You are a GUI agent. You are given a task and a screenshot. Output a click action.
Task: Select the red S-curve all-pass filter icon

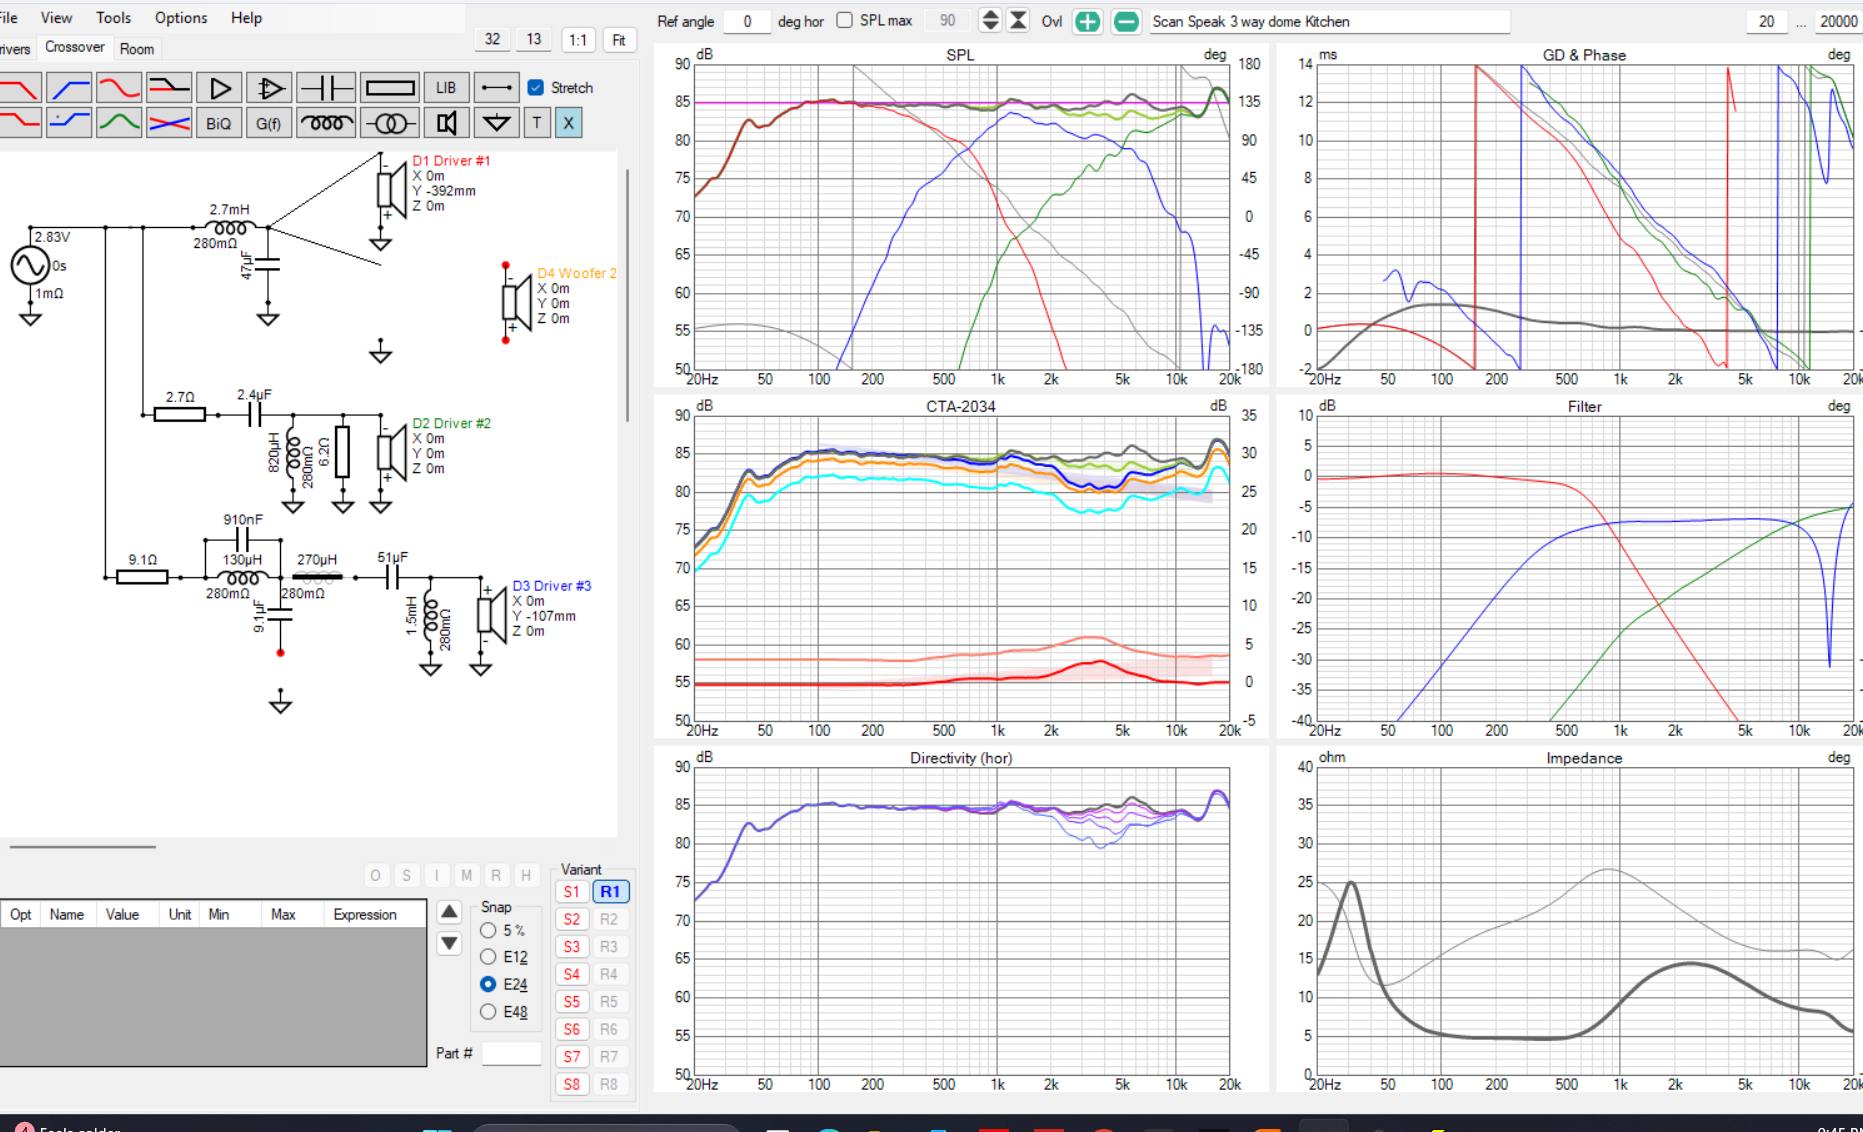(119, 88)
